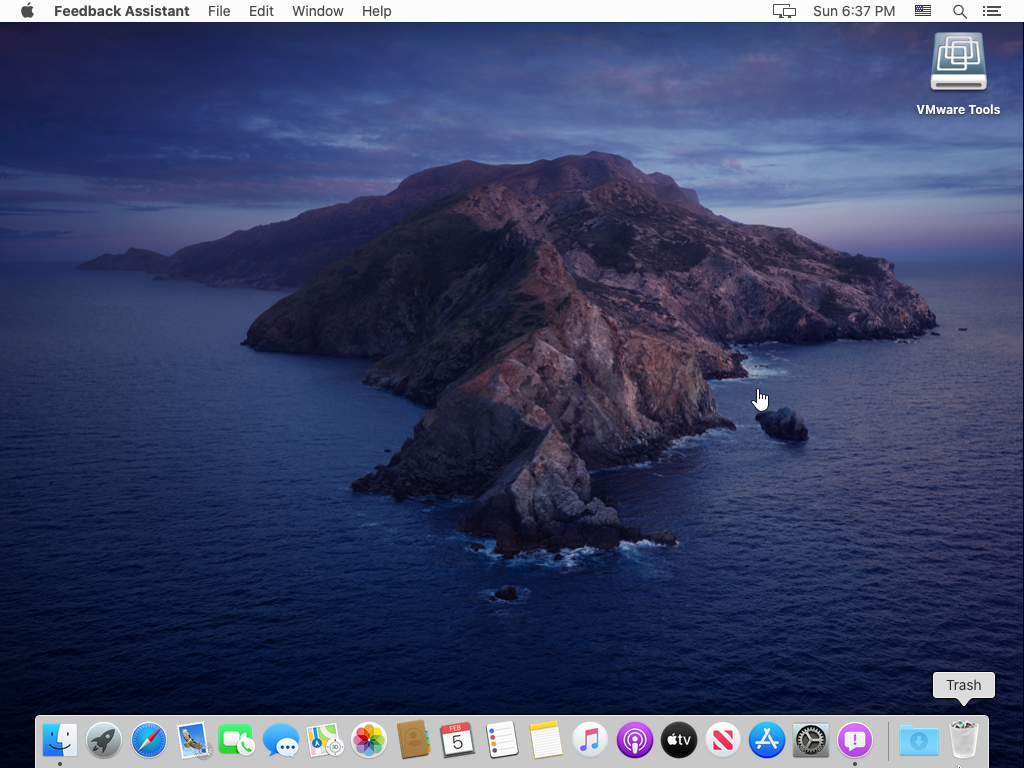
Task: Open the Launchpad rocket icon
Action: click(104, 740)
